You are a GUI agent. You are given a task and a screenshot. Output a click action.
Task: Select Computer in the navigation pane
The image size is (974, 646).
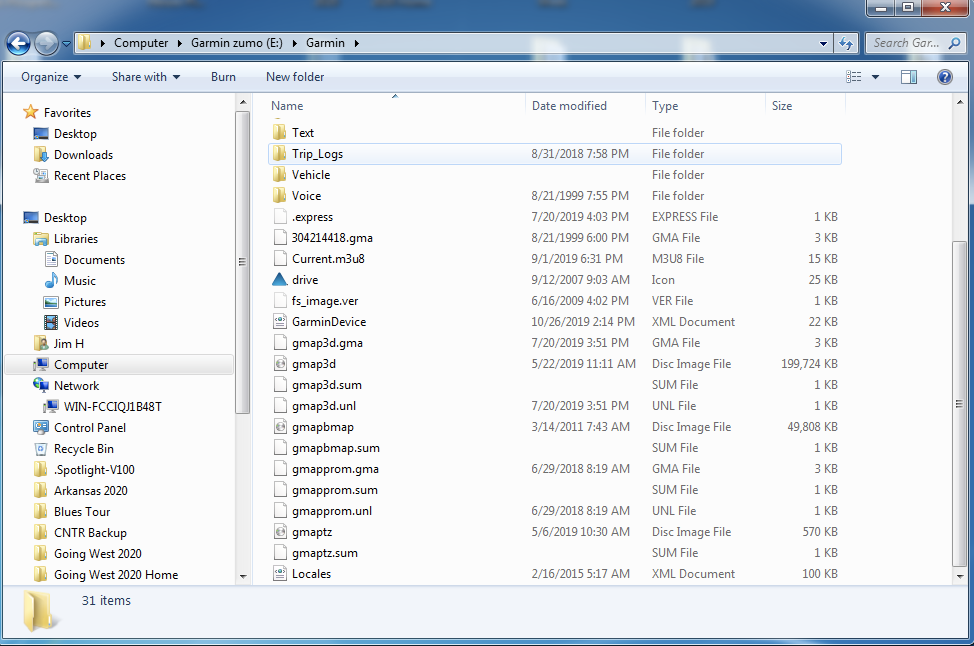[119, 365]
